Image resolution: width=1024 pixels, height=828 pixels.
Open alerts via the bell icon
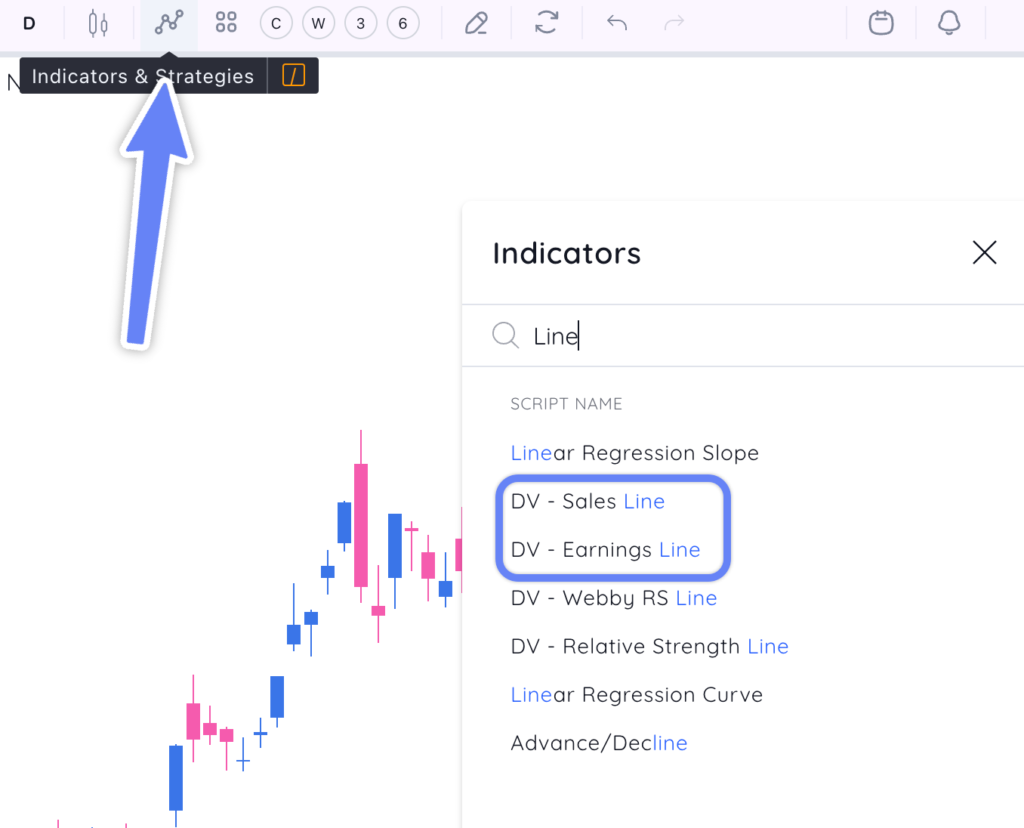pos(950,22)
